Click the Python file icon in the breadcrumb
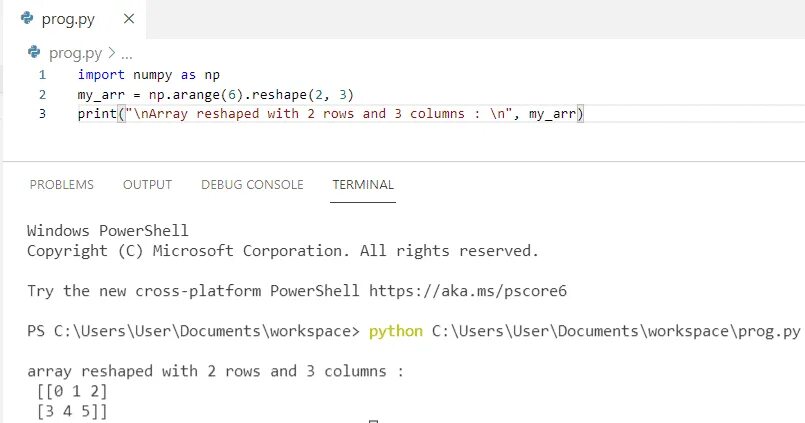Screen dimensions: 805x423 tap(35, 52)
